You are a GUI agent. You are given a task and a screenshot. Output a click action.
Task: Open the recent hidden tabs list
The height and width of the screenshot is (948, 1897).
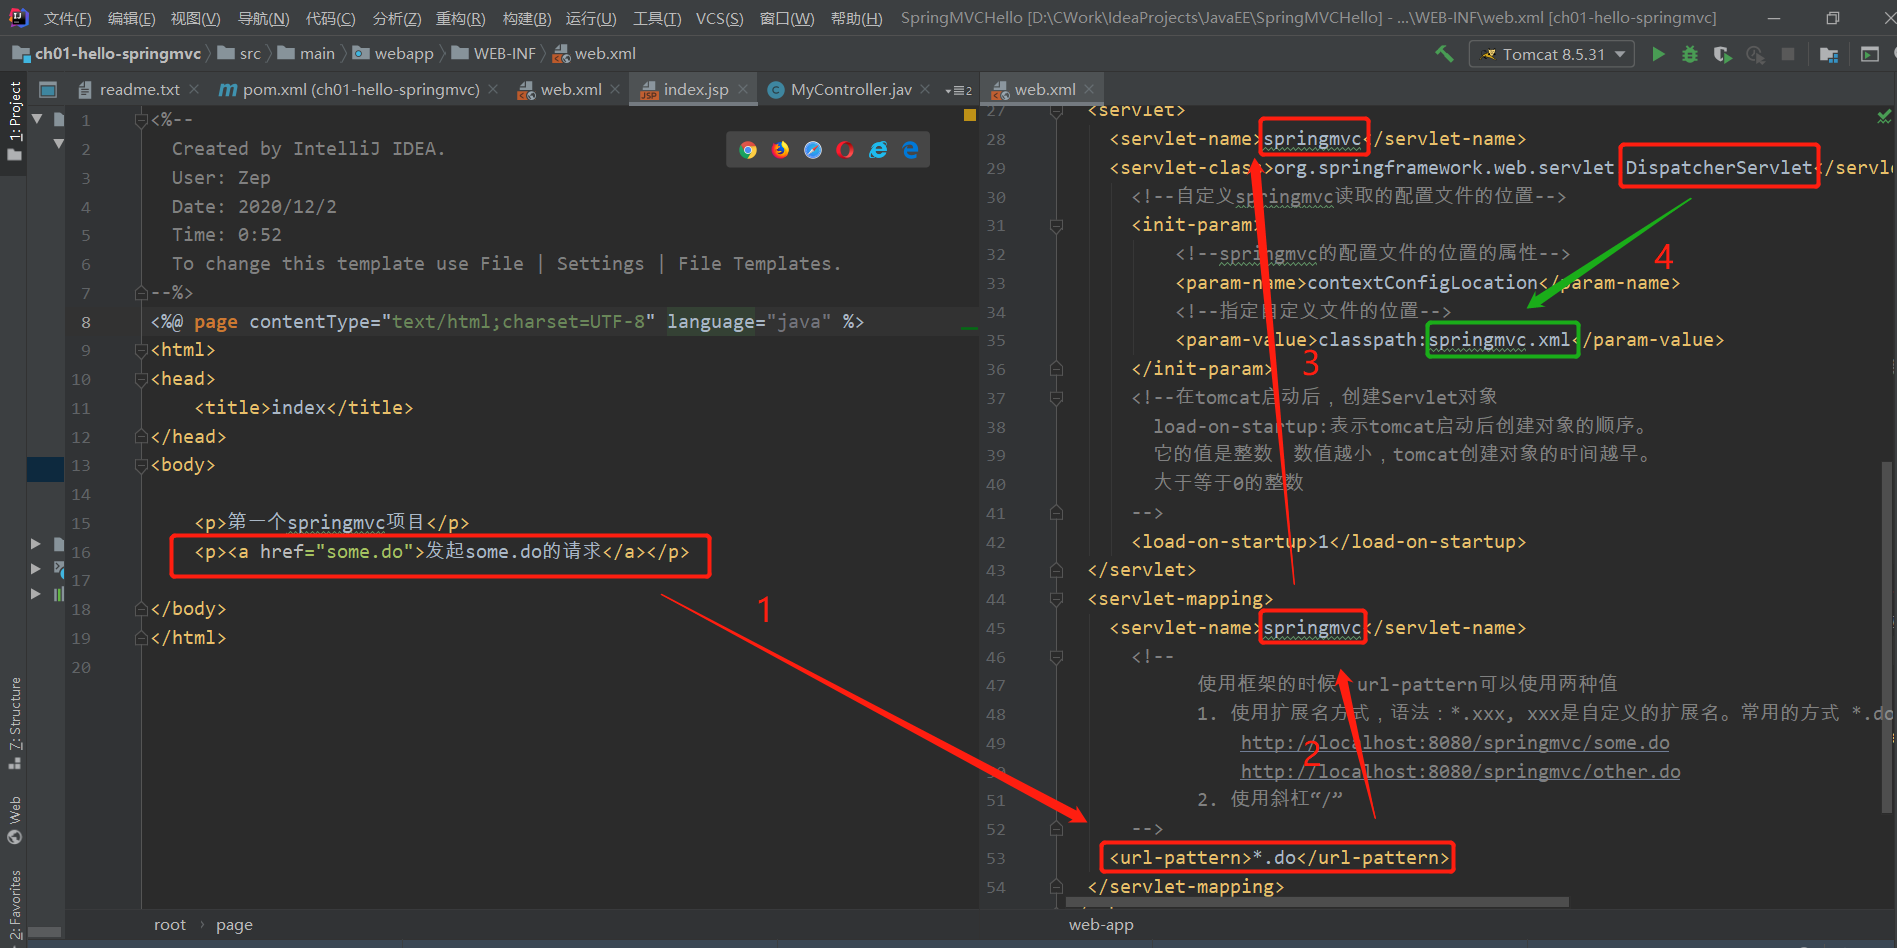click(958, 90)
